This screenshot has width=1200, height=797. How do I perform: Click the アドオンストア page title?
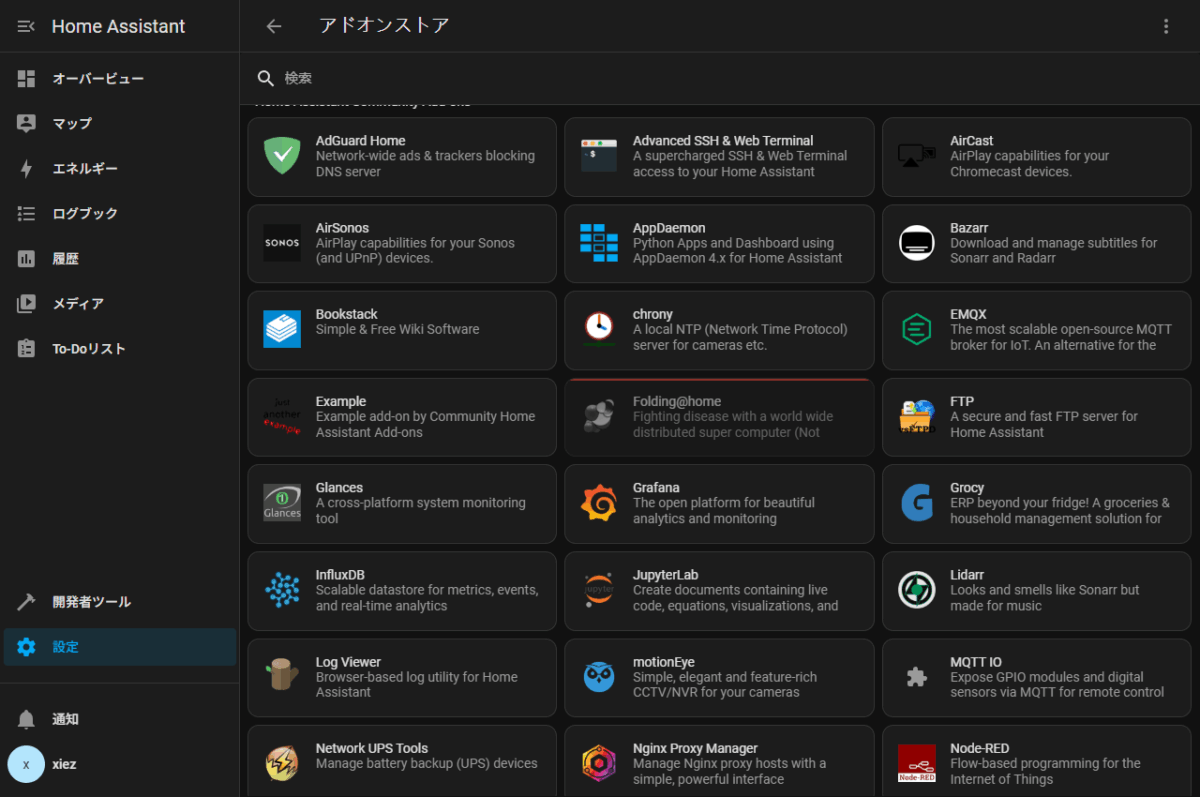click(384, 26)
